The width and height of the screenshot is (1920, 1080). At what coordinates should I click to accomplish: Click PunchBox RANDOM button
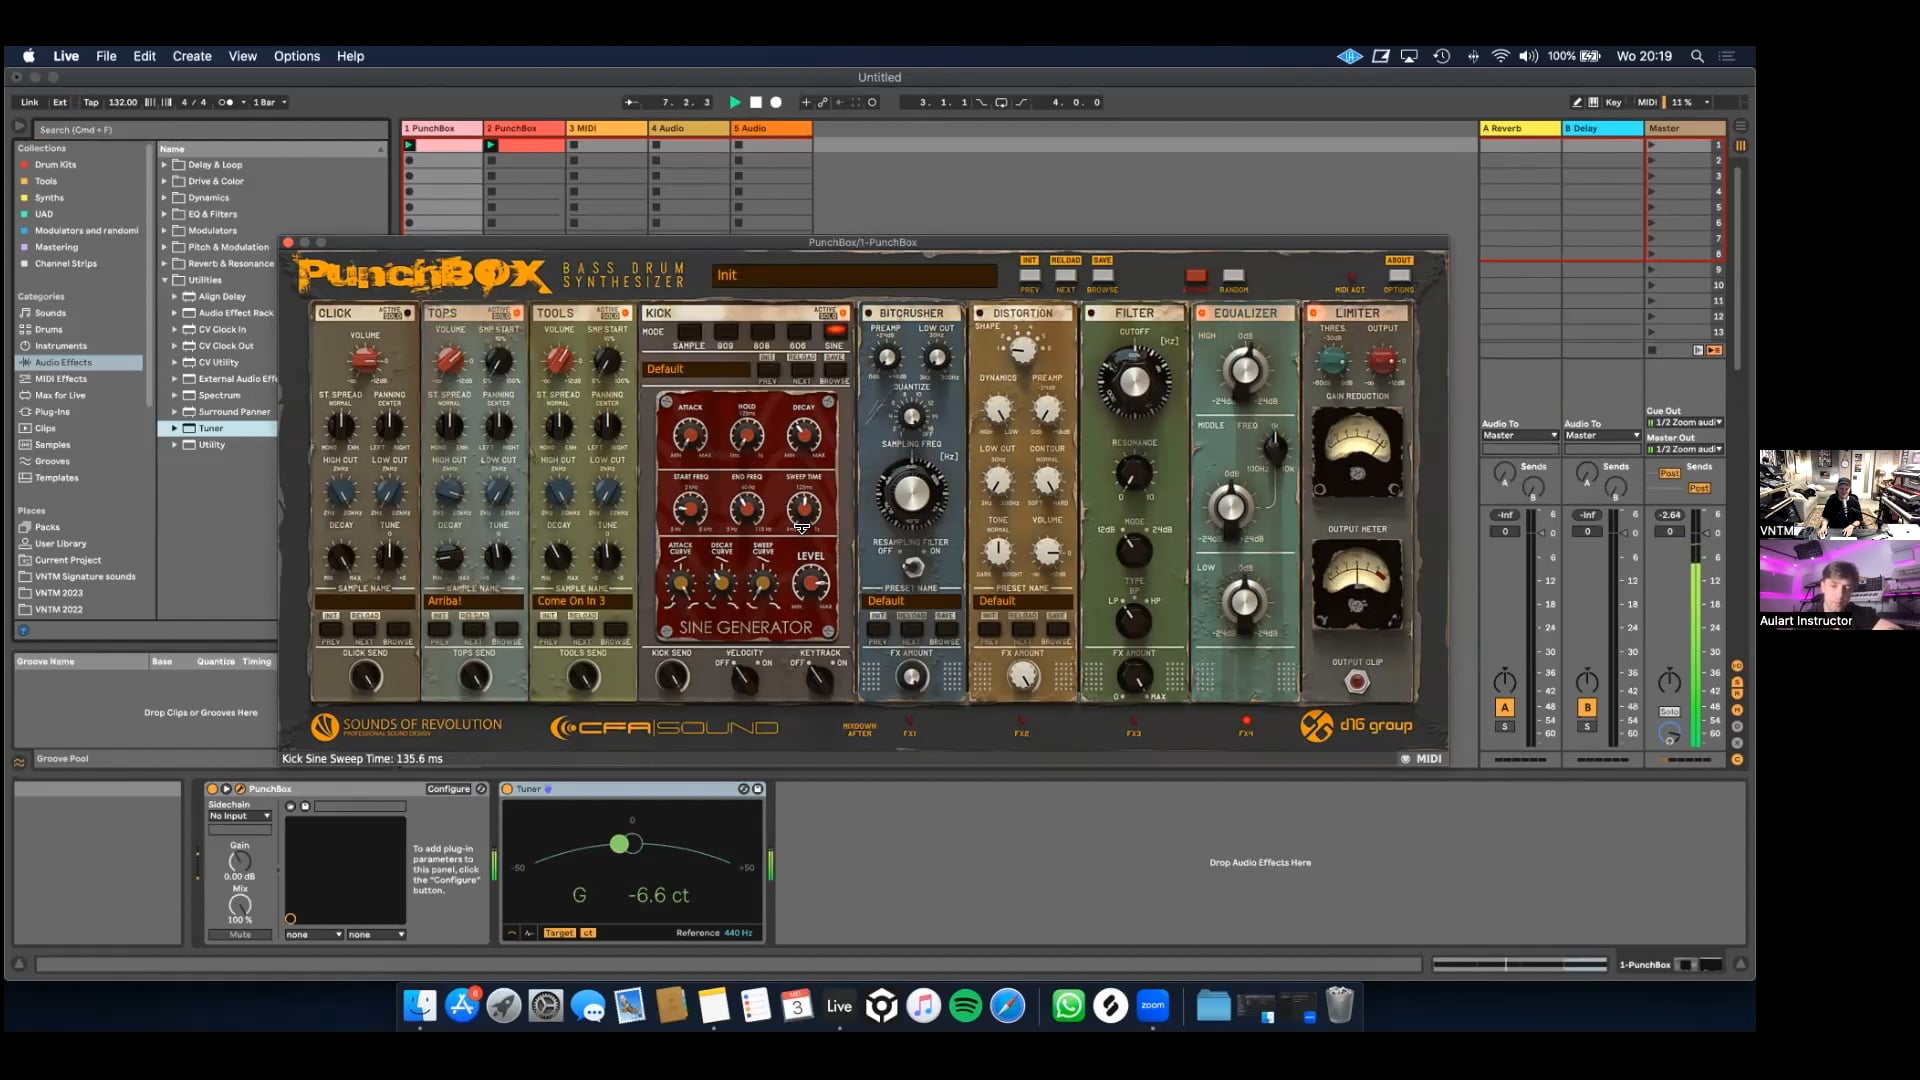point(1234,275)
